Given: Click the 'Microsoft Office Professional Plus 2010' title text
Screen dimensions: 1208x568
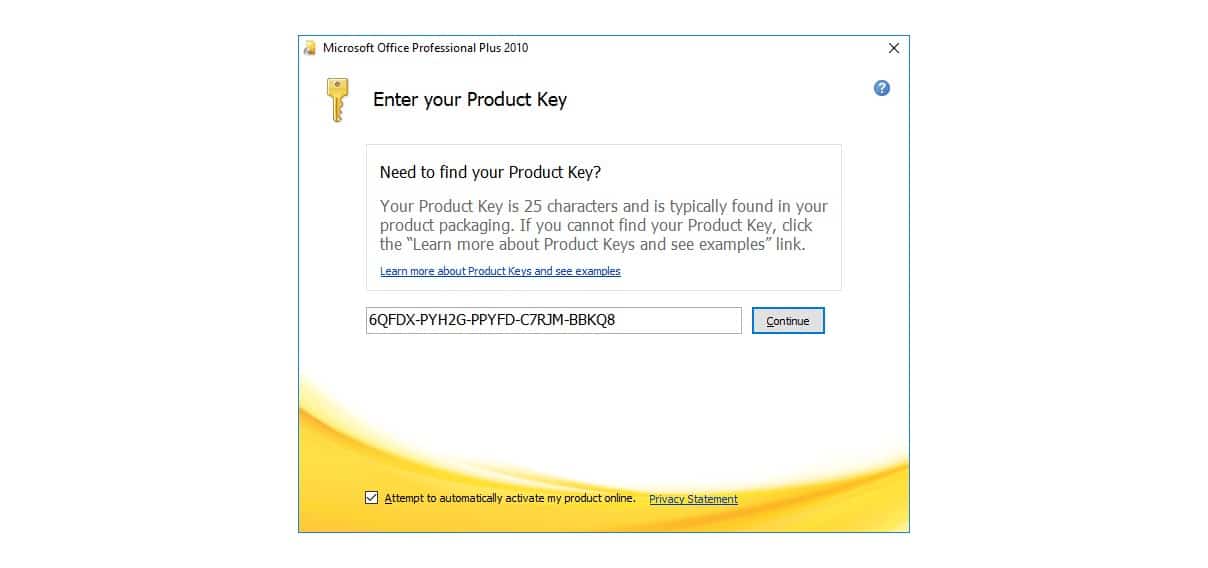Looking at the screenshot, I should [x=425, y=48].
